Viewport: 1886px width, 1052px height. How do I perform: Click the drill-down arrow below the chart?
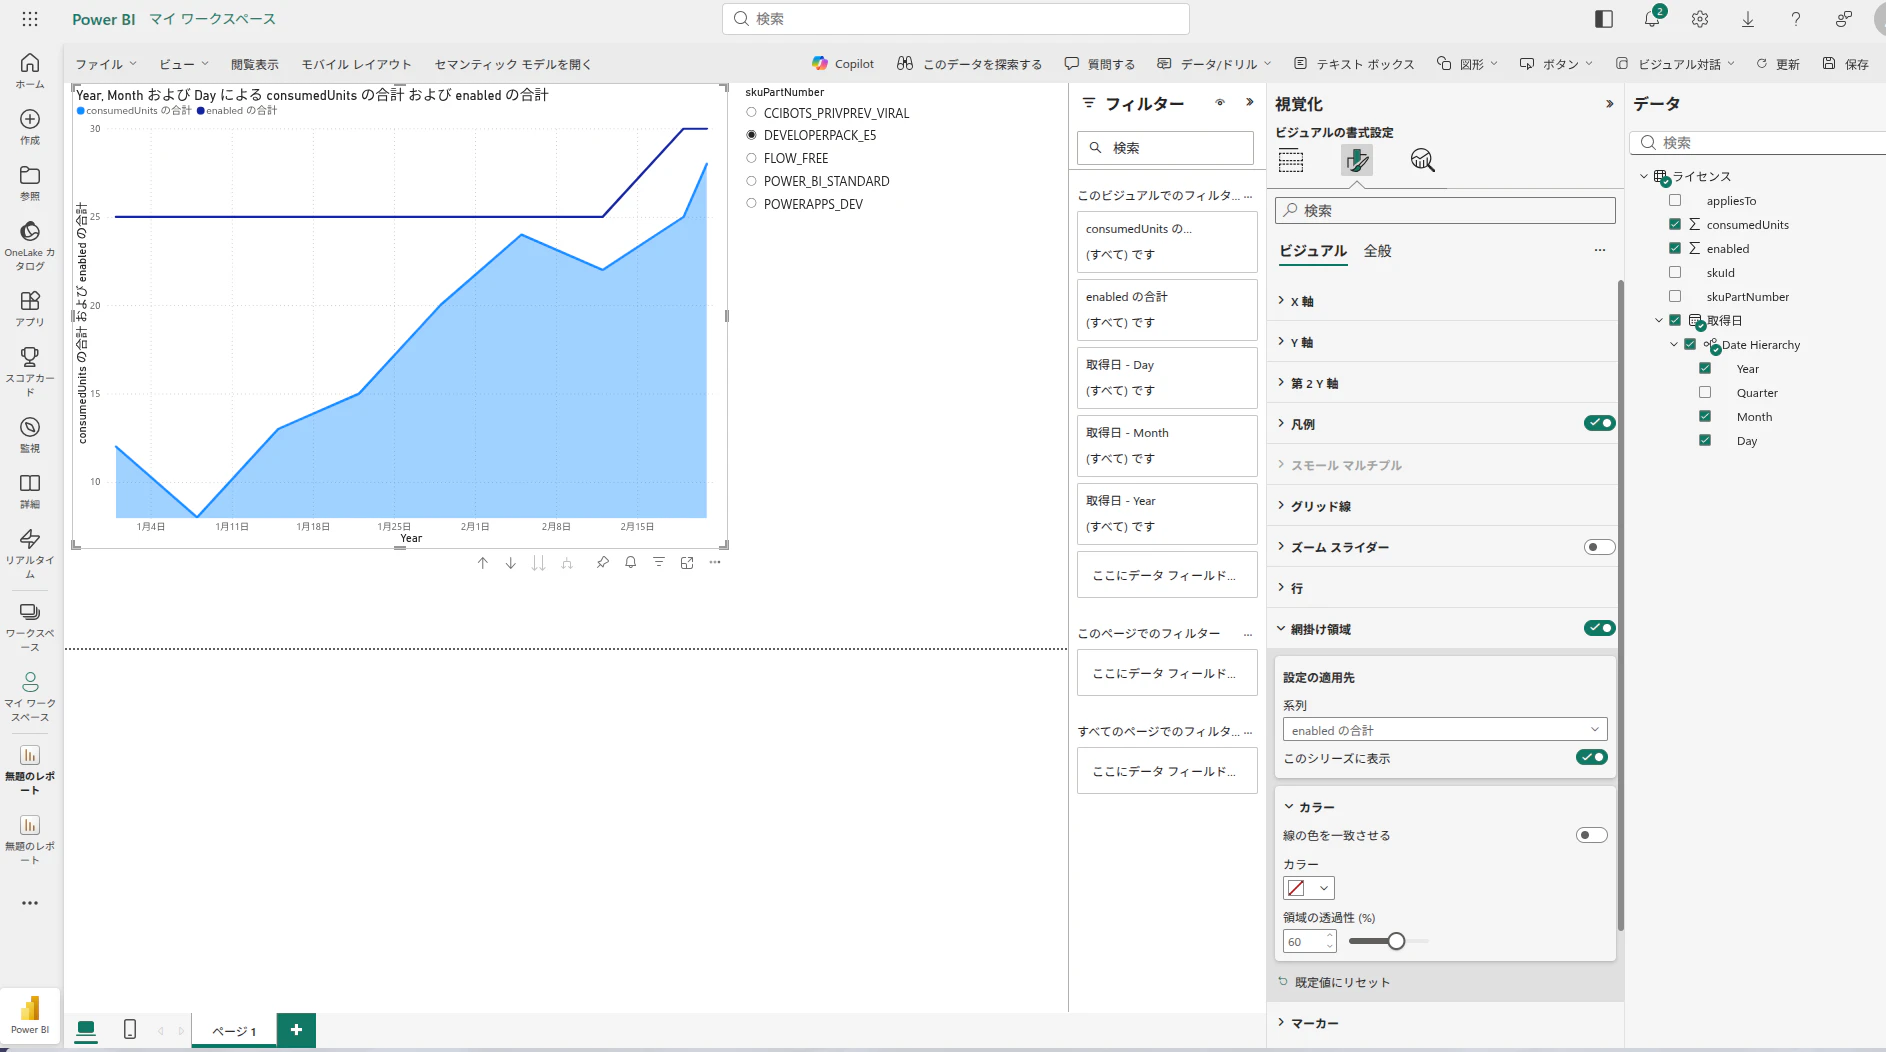[x=511, y=563]
